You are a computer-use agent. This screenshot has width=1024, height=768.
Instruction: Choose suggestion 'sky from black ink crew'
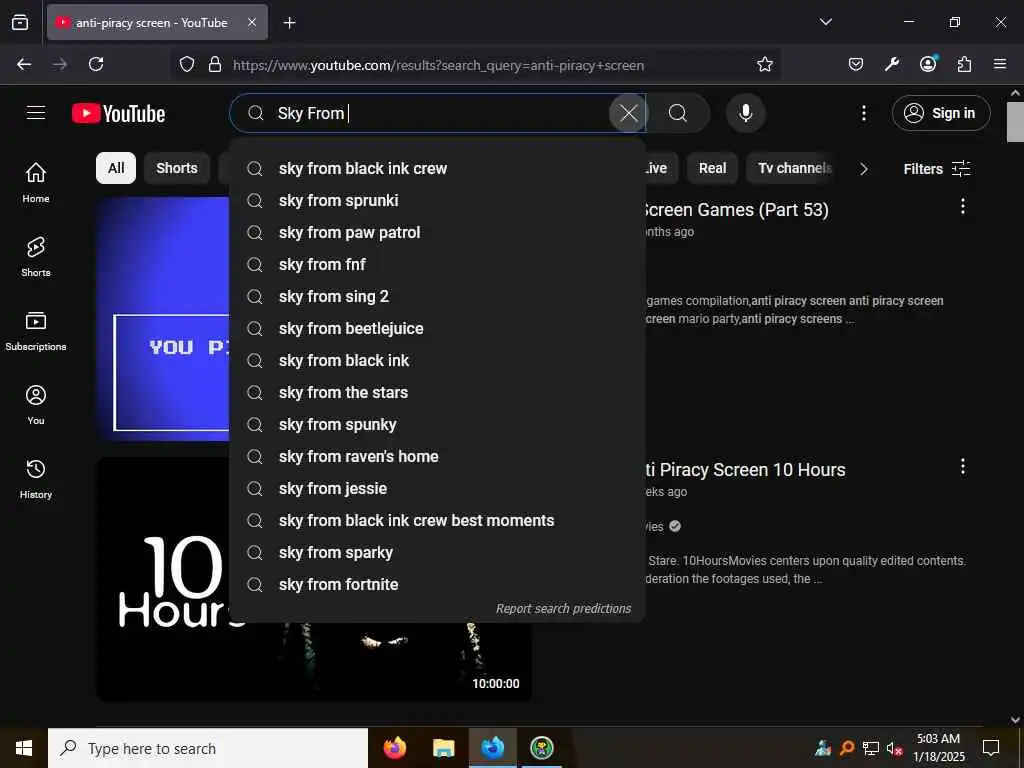click(438, 168)
